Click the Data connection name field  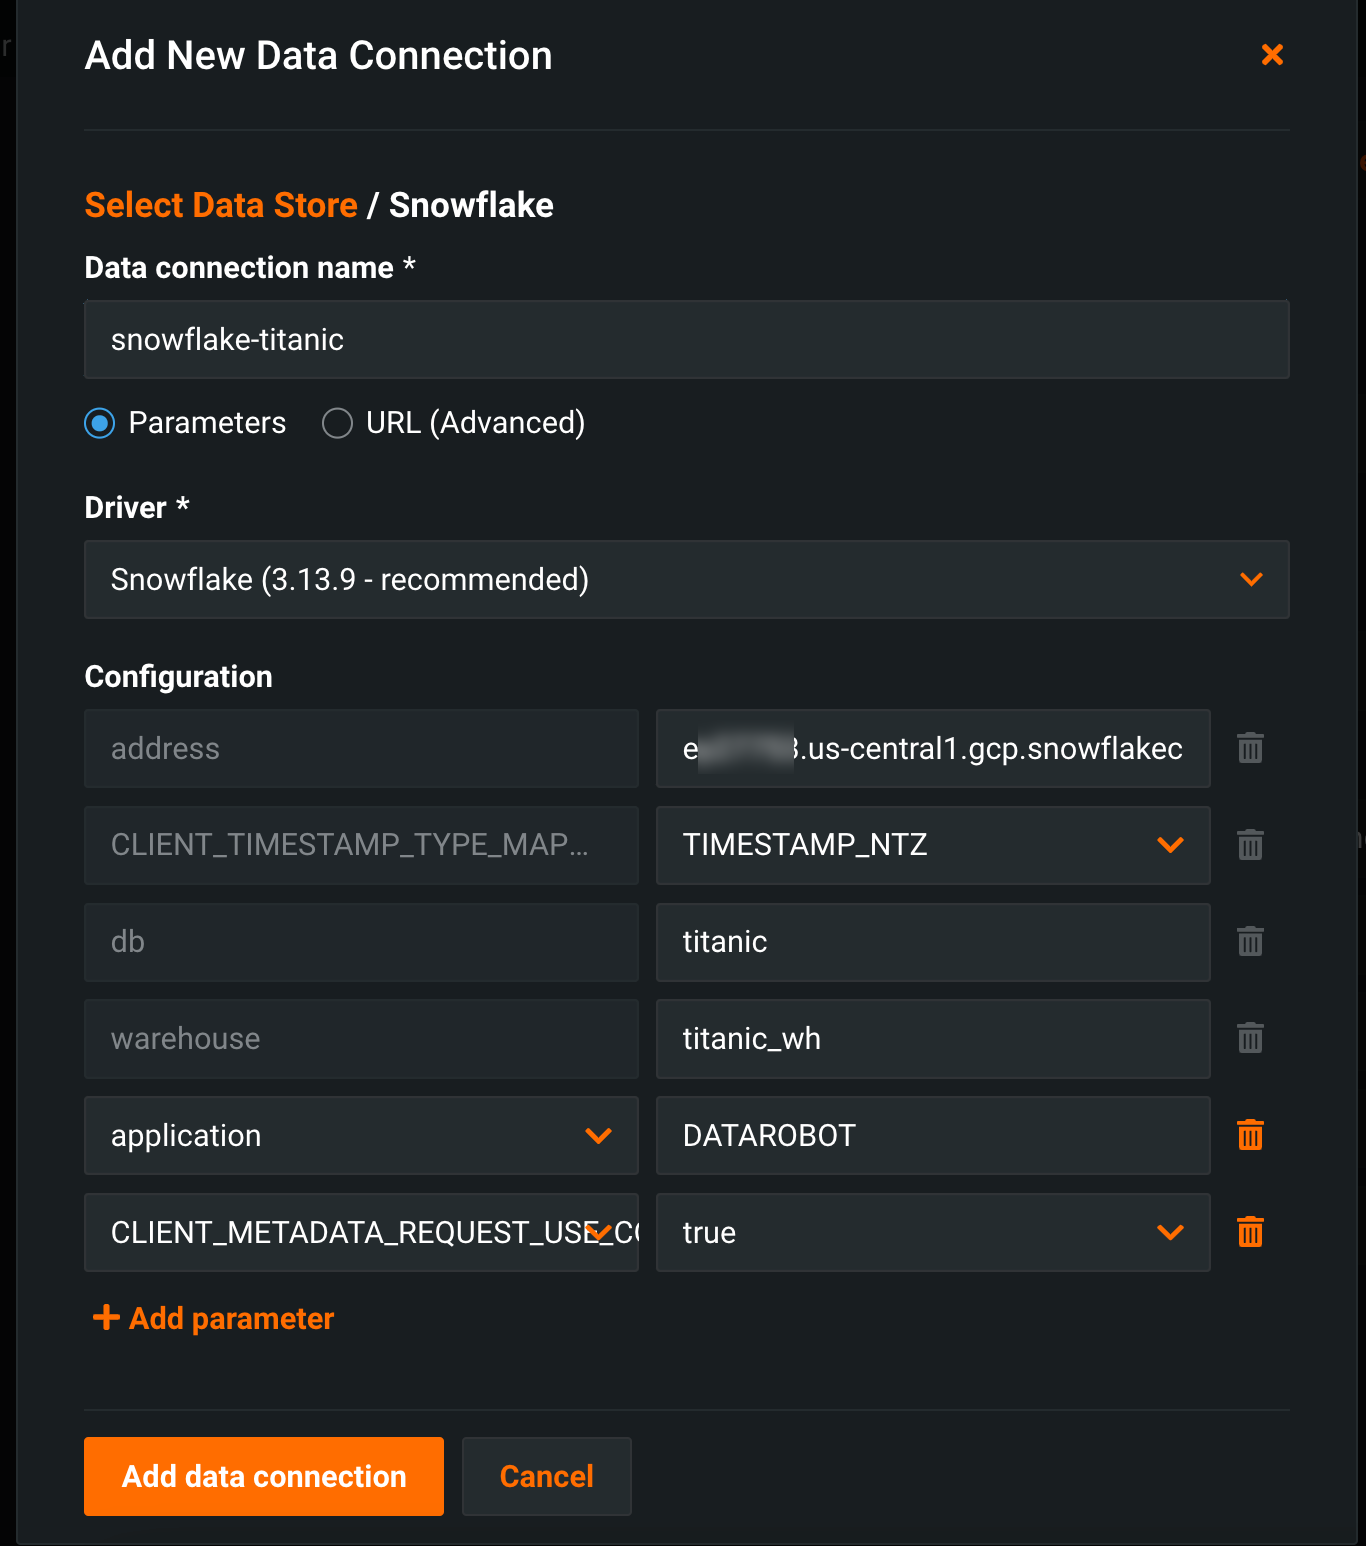(x=686, y=340)
